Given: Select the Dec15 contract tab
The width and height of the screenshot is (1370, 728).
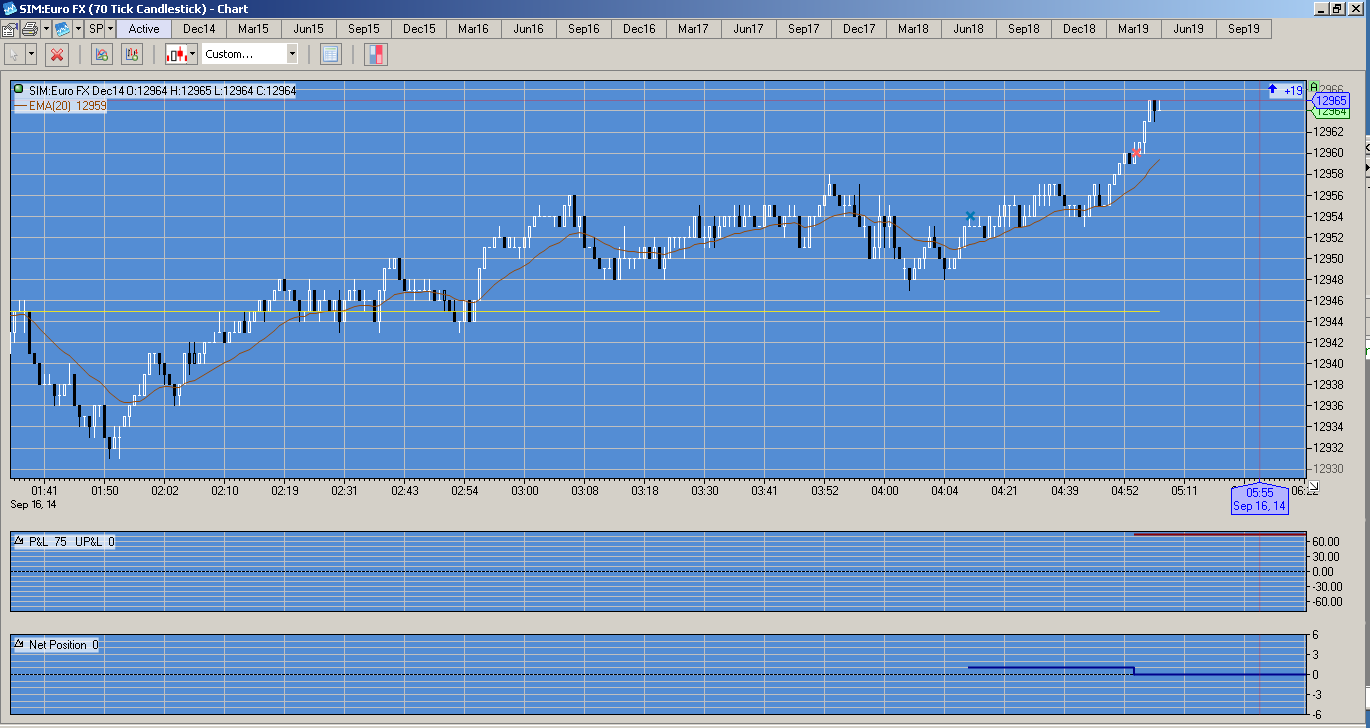Looking at the screenshot, I should [x=419, y=29].
